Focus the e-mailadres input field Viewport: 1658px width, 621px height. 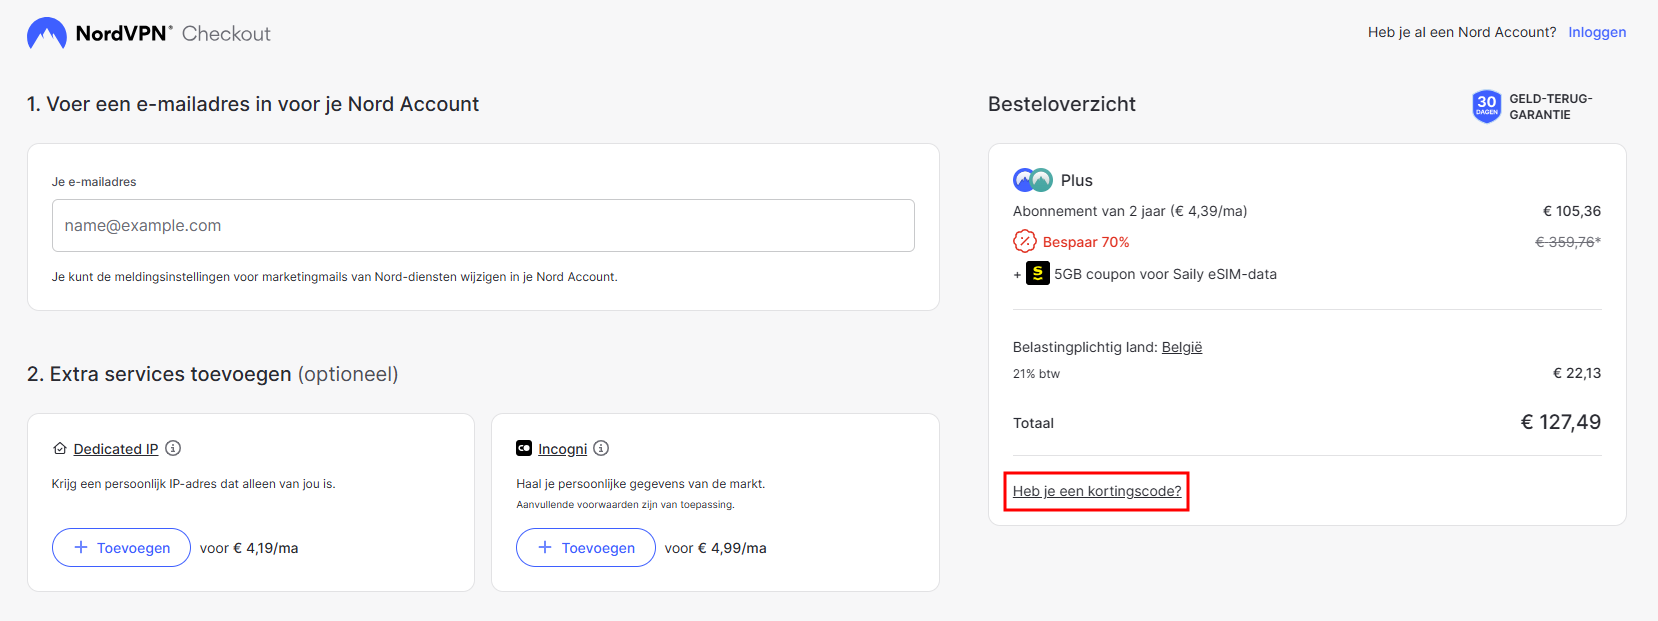pos(483,226)
